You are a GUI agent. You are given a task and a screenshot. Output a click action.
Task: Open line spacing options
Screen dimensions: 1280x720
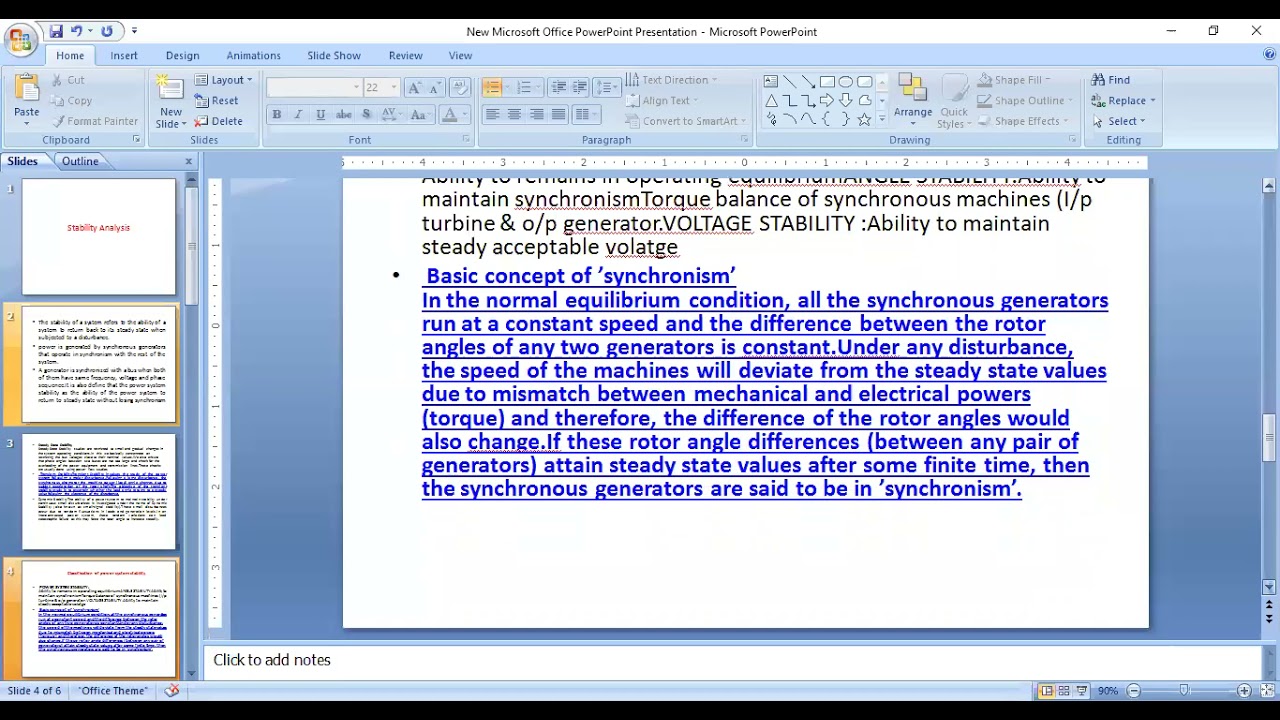606,88
